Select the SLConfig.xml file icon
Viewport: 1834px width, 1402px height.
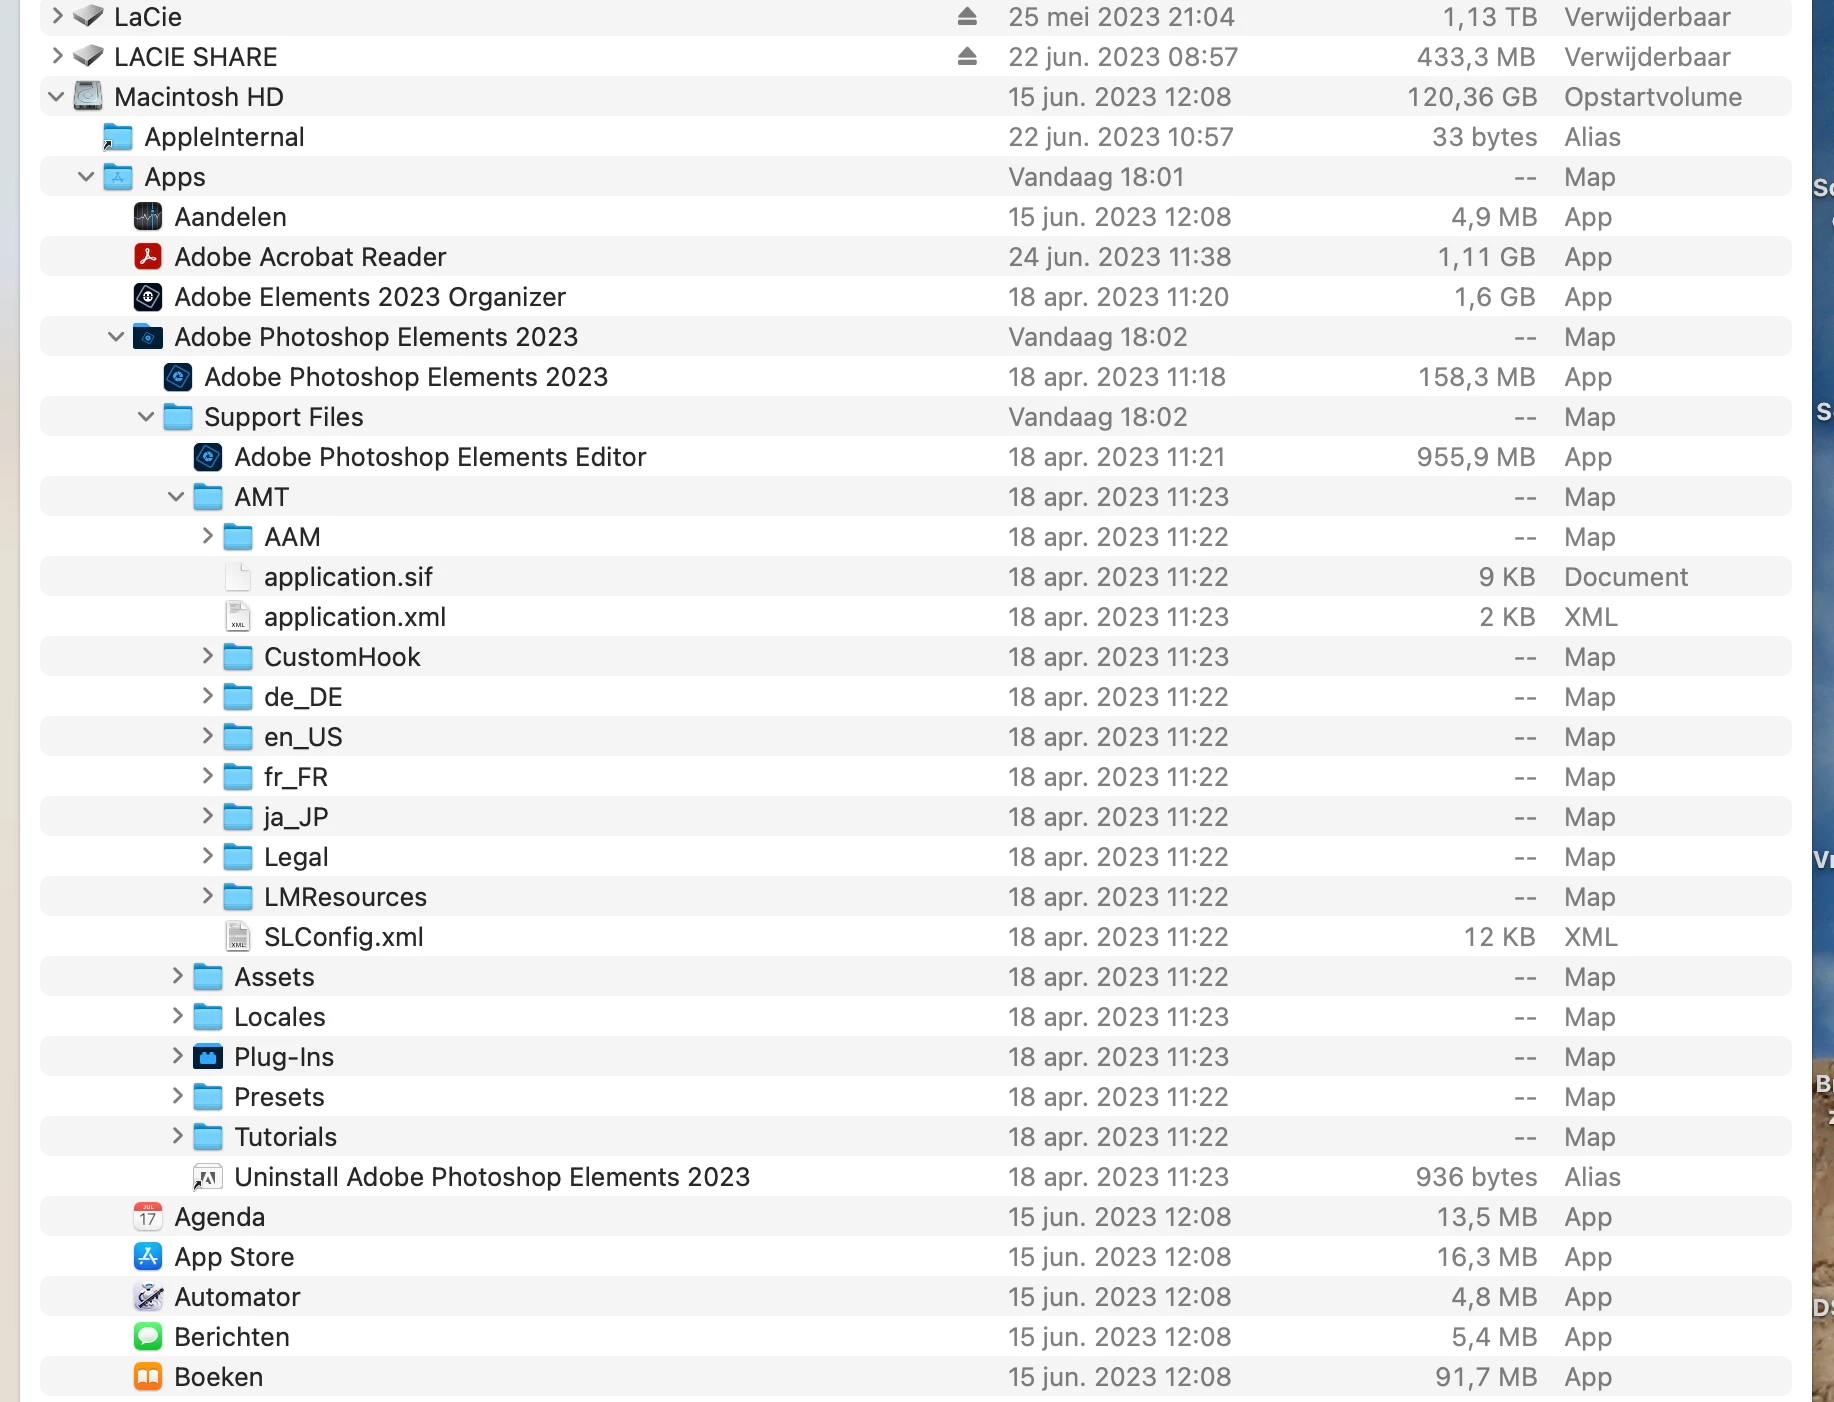tap(238, 937)
